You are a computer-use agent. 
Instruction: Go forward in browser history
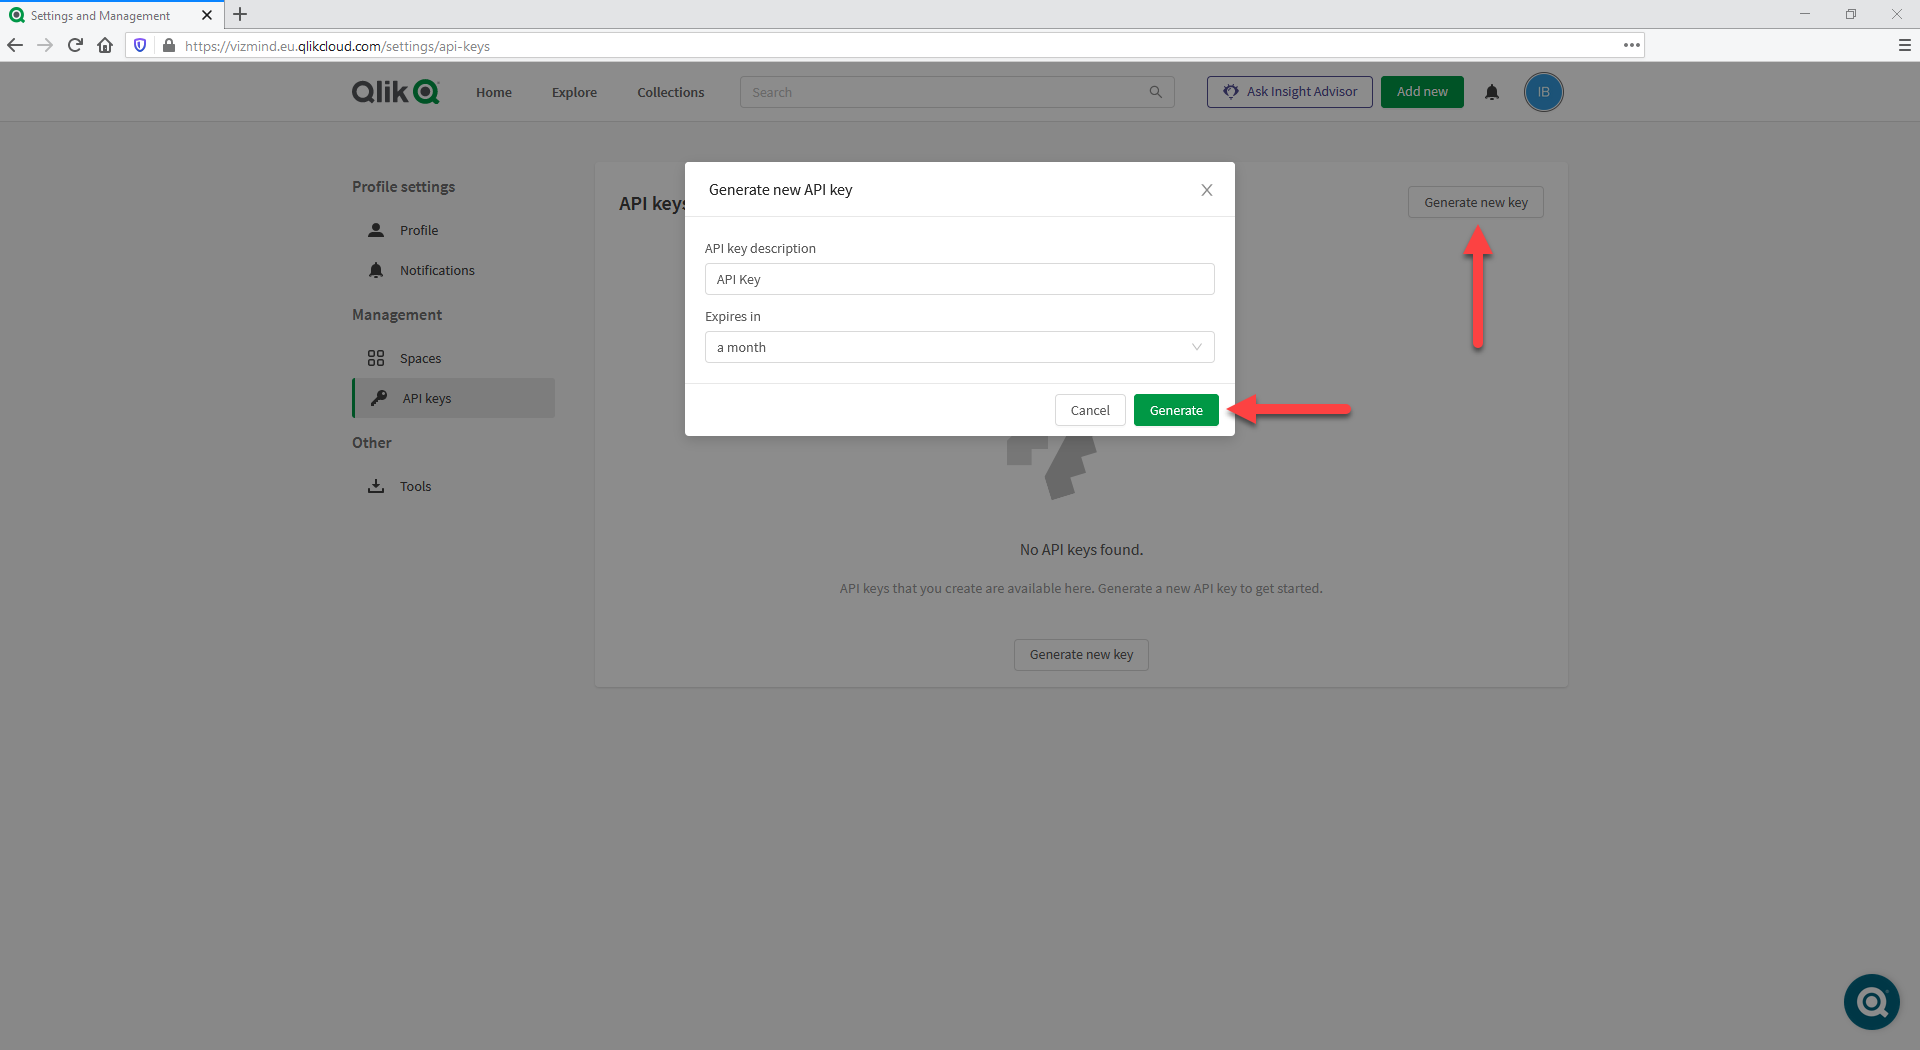coord(45,45)
